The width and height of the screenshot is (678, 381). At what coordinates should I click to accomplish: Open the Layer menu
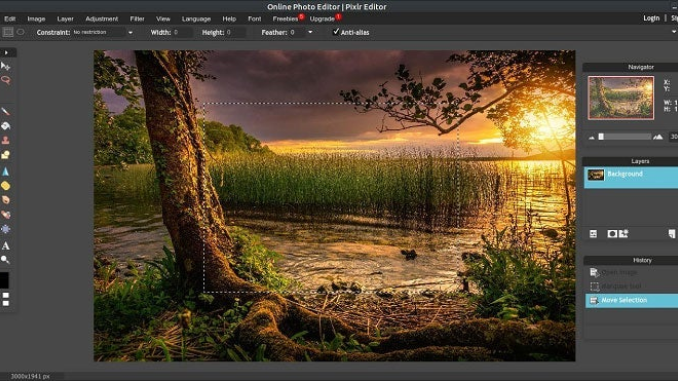[x=65, y=19]
